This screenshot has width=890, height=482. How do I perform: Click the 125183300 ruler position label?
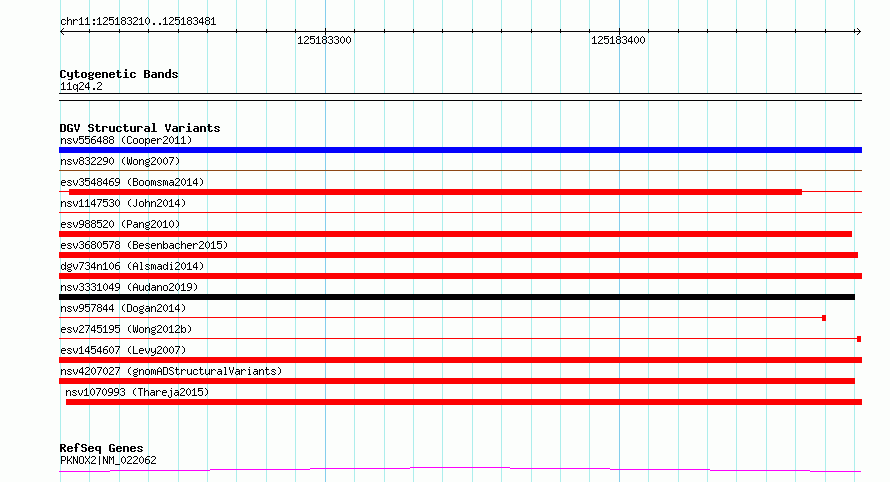tap(324, 40)
